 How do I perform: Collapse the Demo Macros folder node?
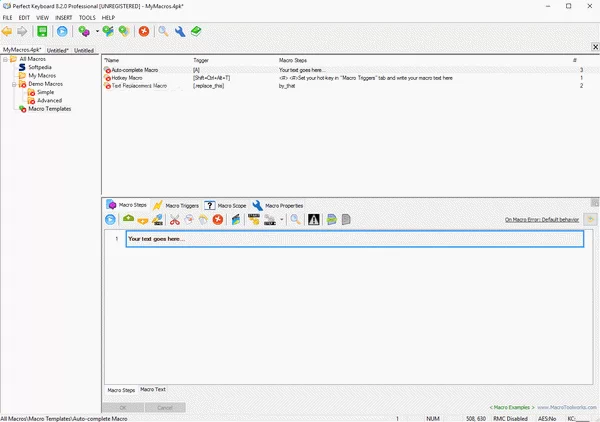point(14,84)
